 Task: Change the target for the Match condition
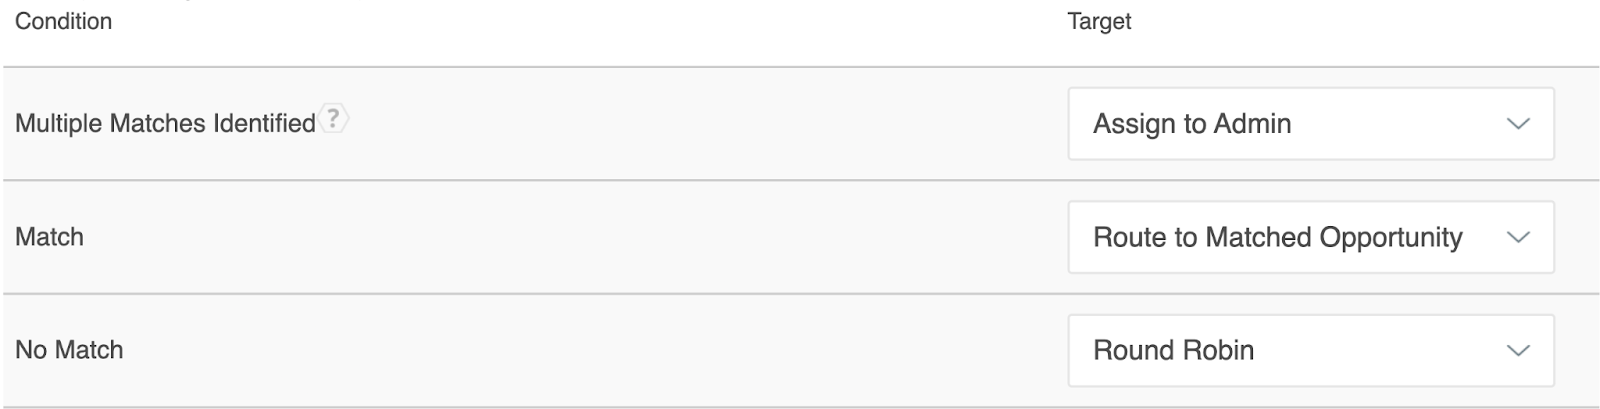pos(1311,237)
